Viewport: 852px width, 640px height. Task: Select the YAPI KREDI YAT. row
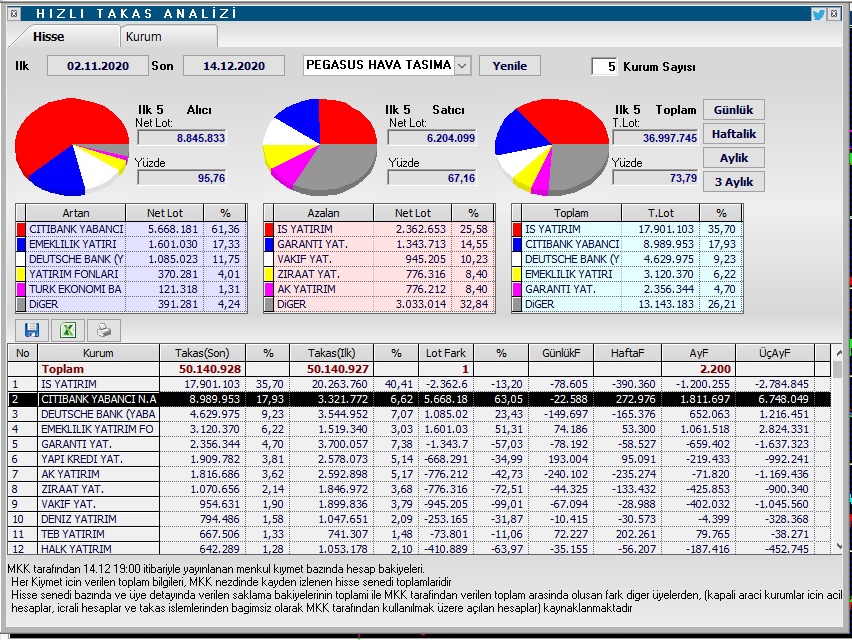coord(419,459)
